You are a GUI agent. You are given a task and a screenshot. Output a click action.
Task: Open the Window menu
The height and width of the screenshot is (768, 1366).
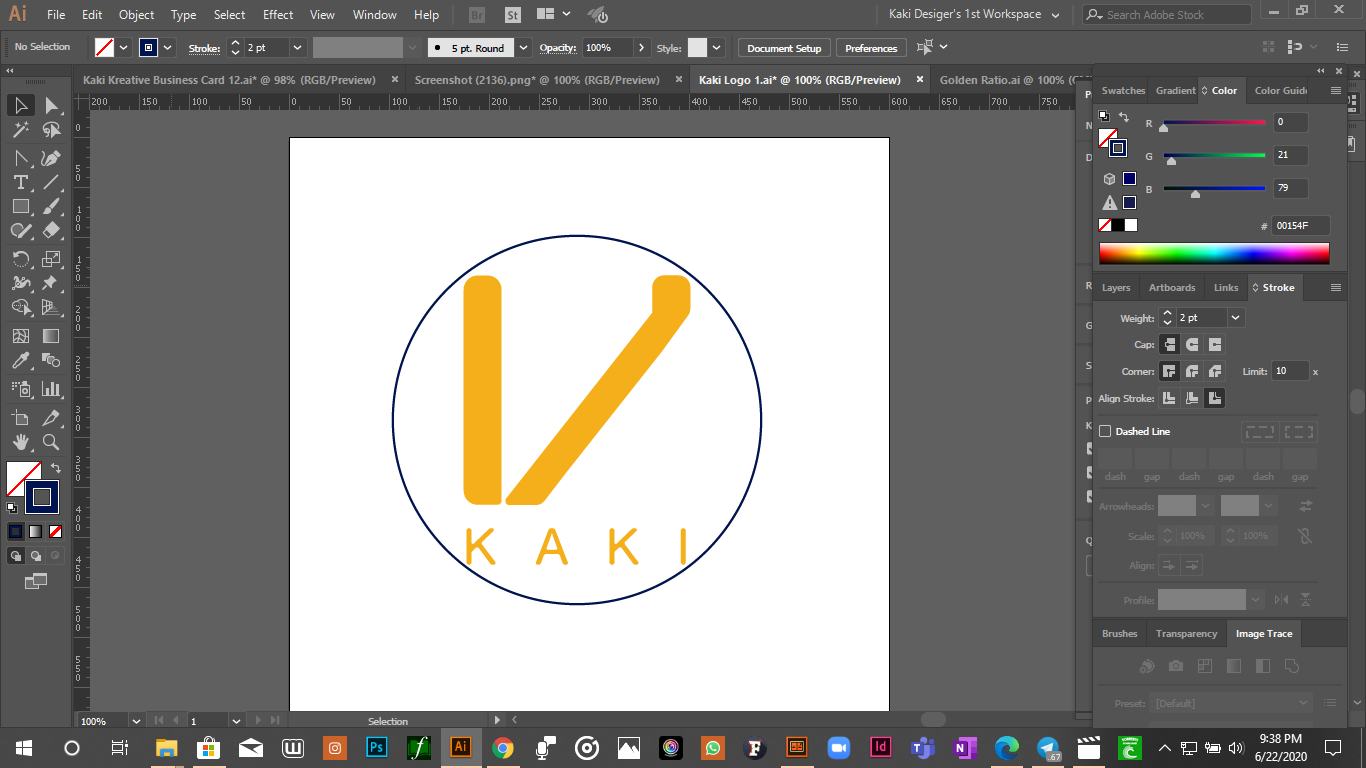(375, 15)
